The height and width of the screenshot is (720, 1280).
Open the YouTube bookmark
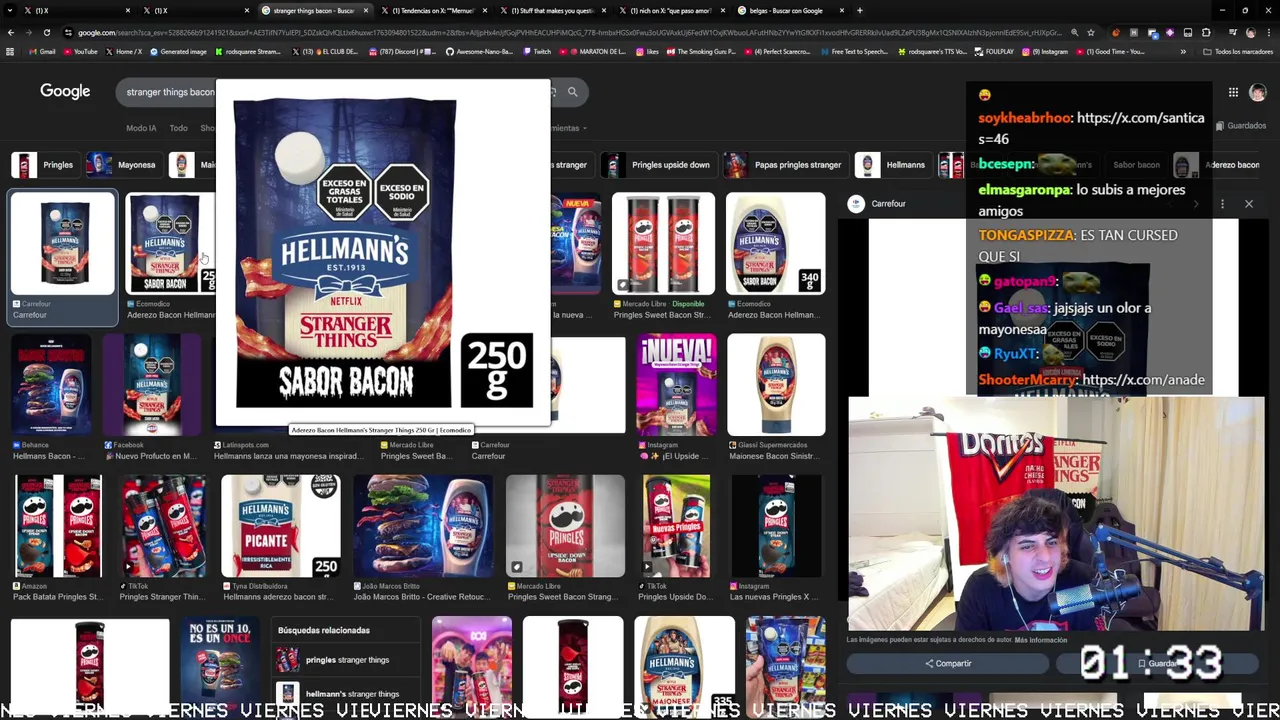(79, 51)
